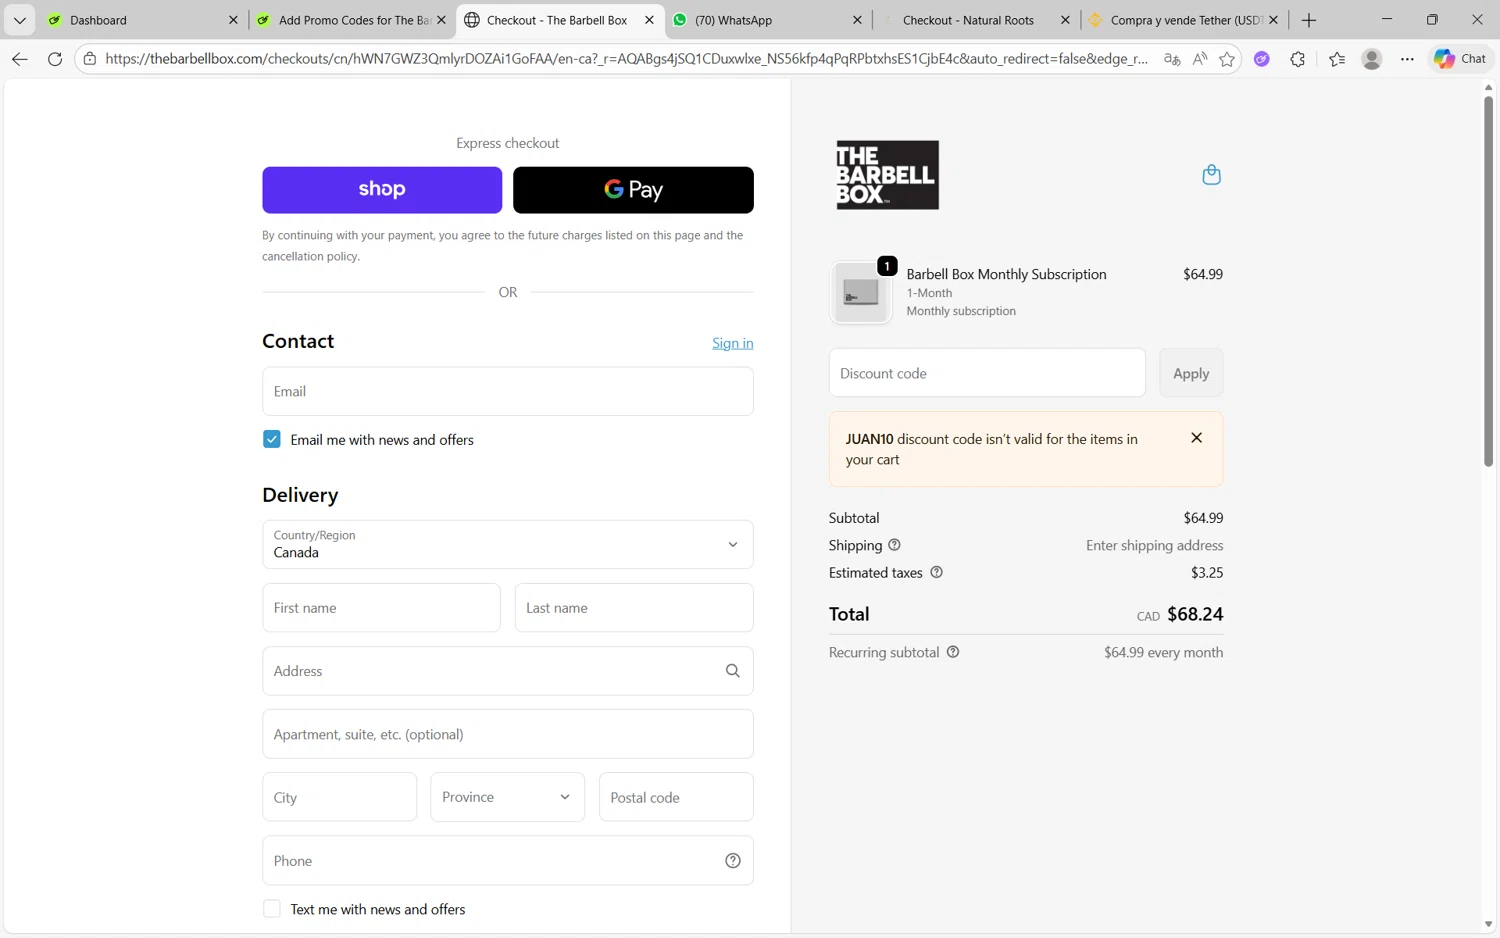Click Apply discount button
The width and height of the screenshot is (1500, 938).
pyautogui.click(x=1190, y=373)
